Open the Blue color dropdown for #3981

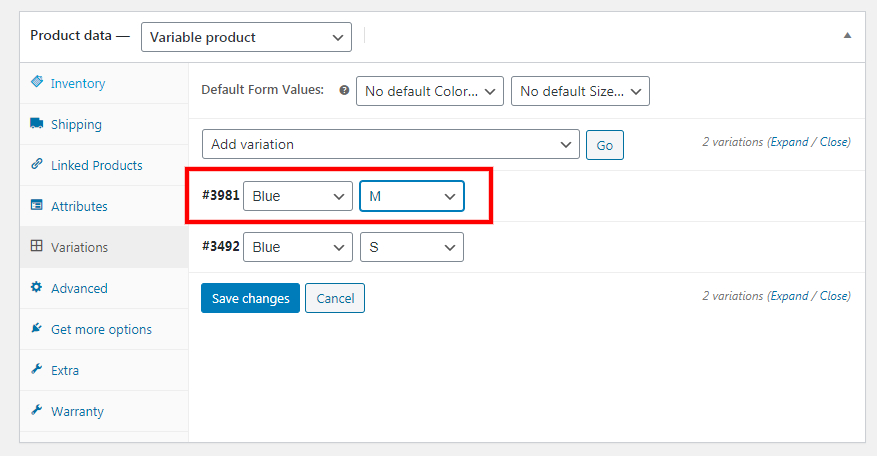[x=298, y=196]
